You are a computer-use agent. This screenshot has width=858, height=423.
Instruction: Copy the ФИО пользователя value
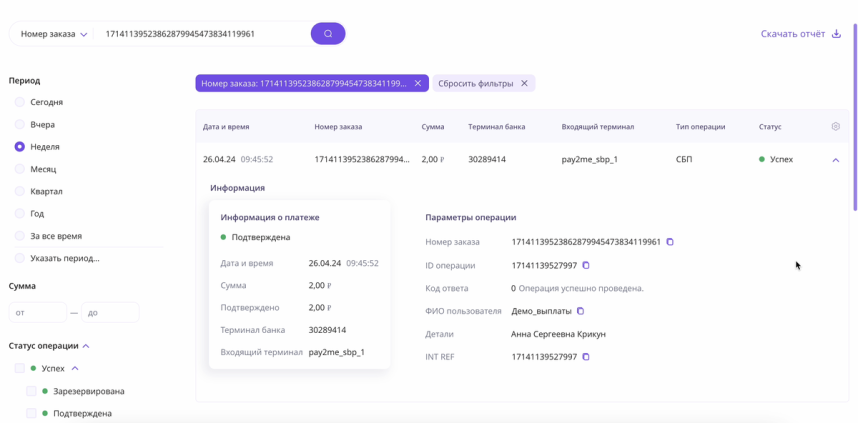point(581,311)
